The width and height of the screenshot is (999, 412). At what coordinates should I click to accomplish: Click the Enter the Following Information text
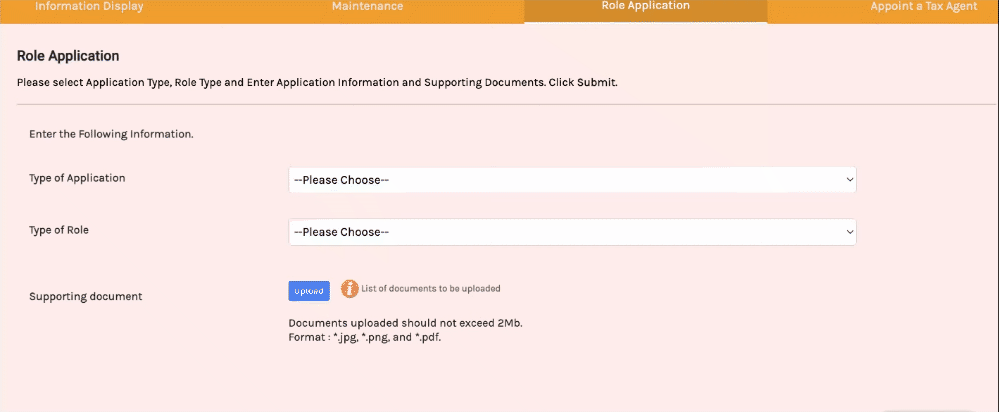[x=111, y=135]
